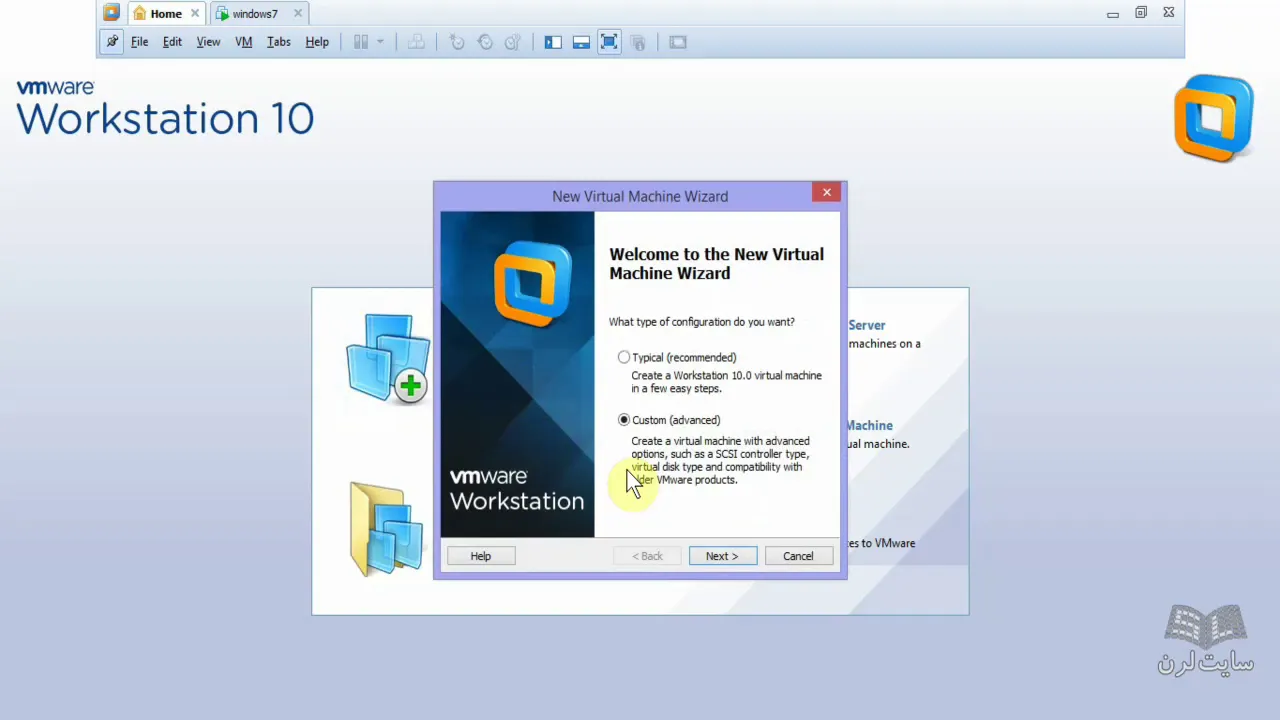Click 'What type of configuration do you want?' text
Image resolution: width=1280 pixels, height=720 pixels.
pos(702,322)
